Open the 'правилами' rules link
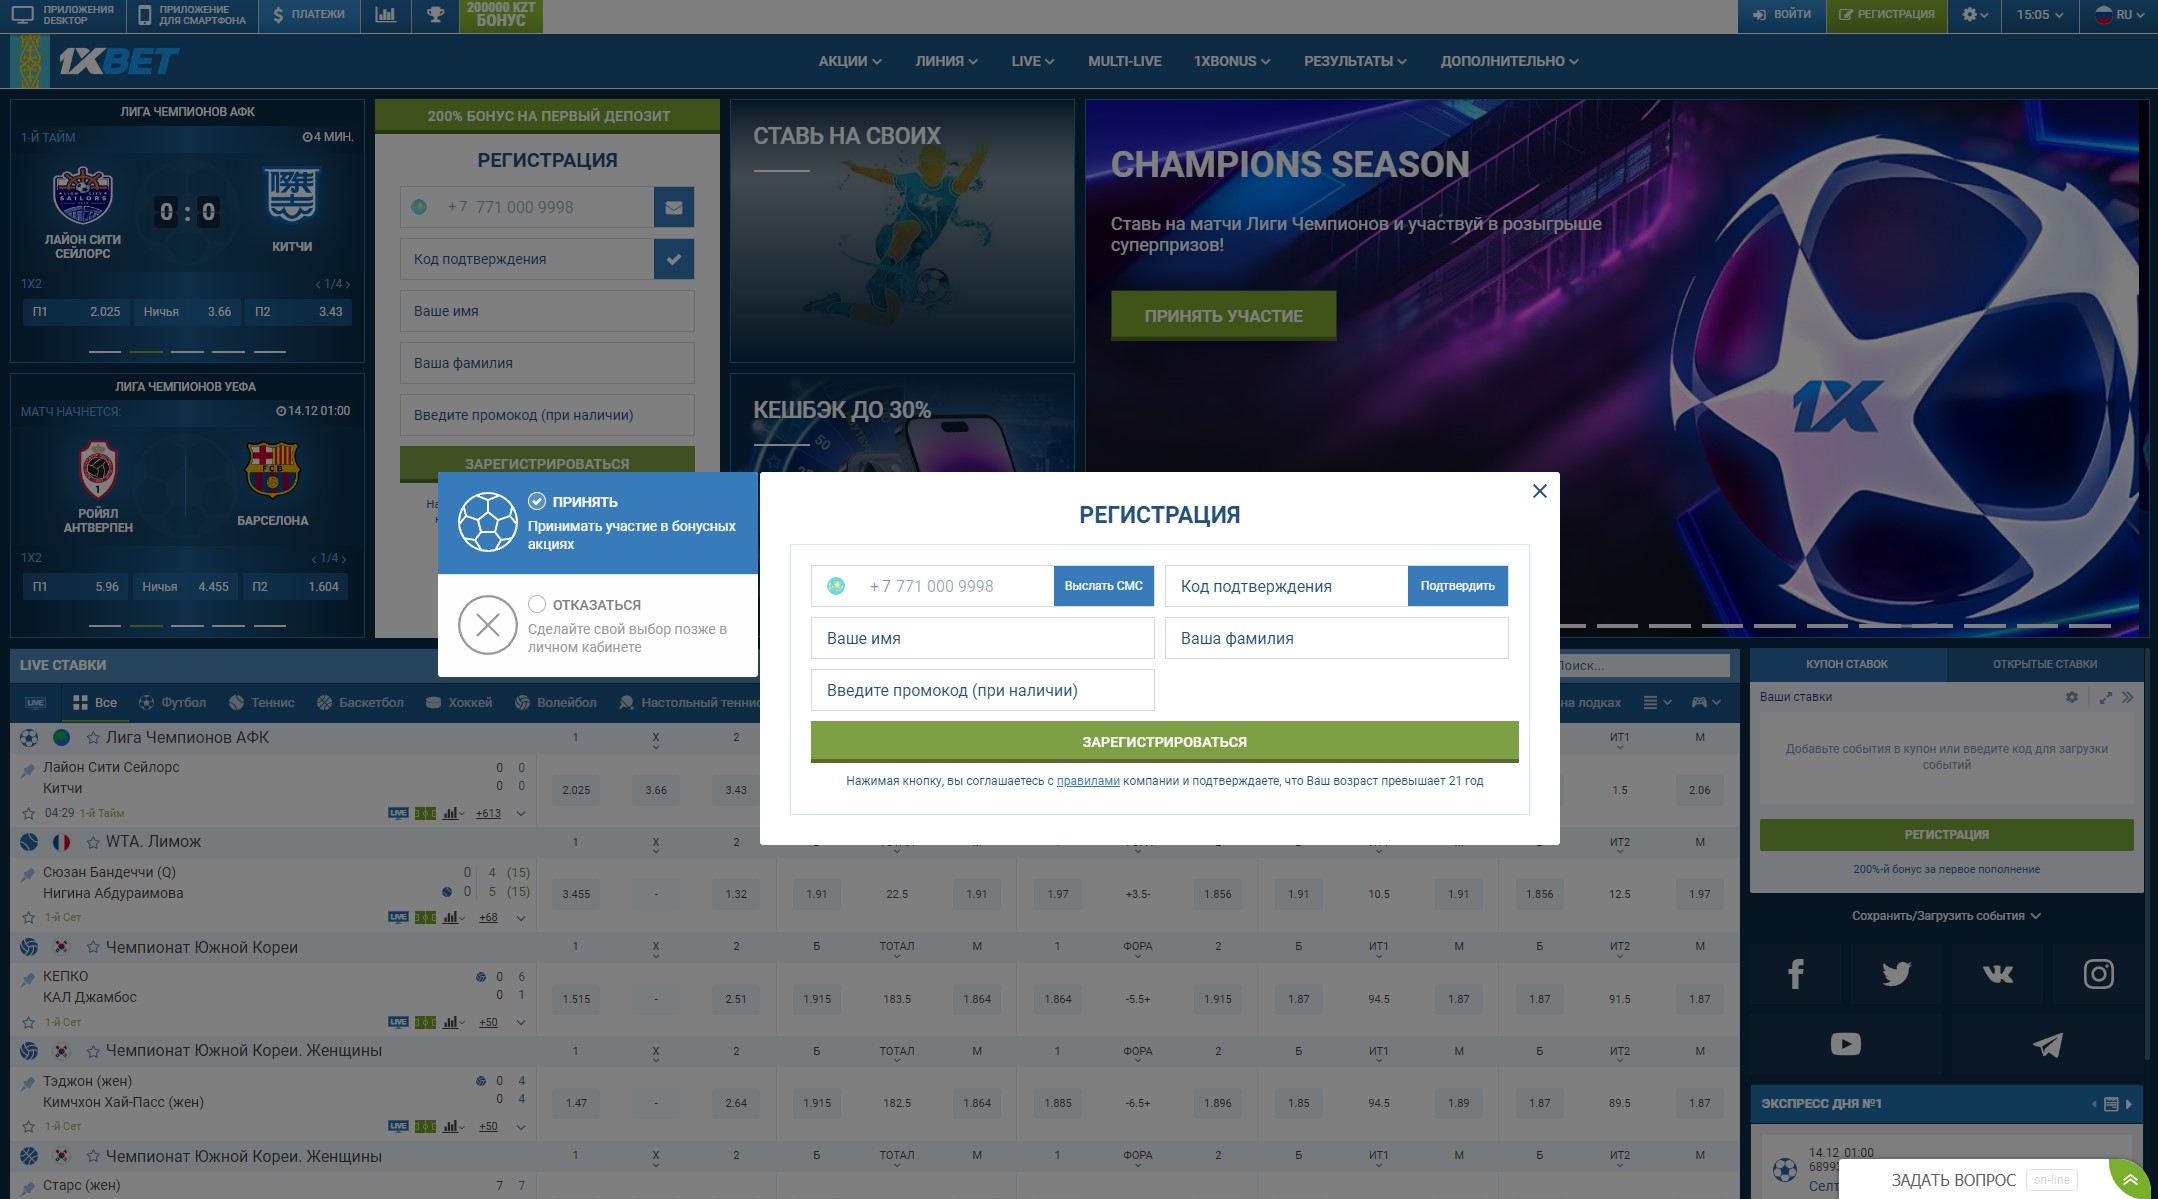The width and height of the screenshot is (2158, 1199). [x=1088, y=781]
